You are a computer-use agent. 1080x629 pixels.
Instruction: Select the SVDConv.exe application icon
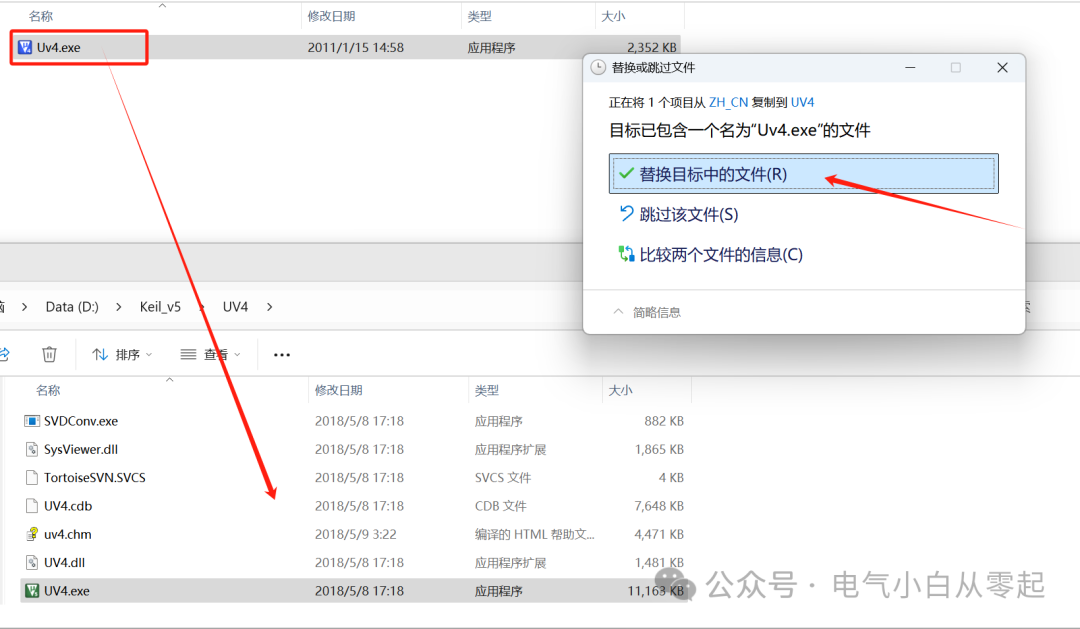coord(31,420)
